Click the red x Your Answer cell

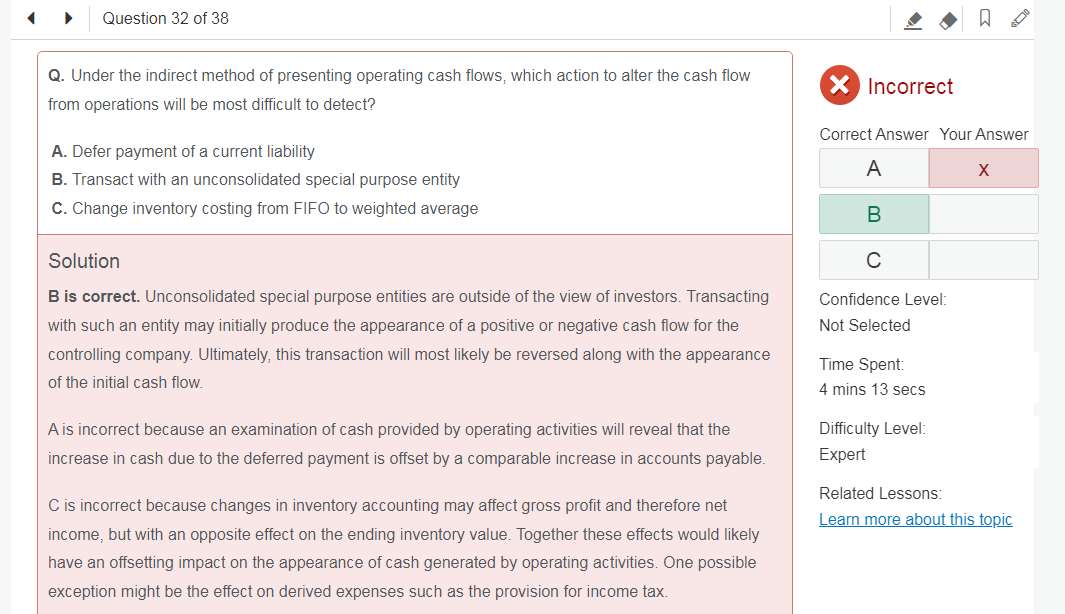coord(983,168)
